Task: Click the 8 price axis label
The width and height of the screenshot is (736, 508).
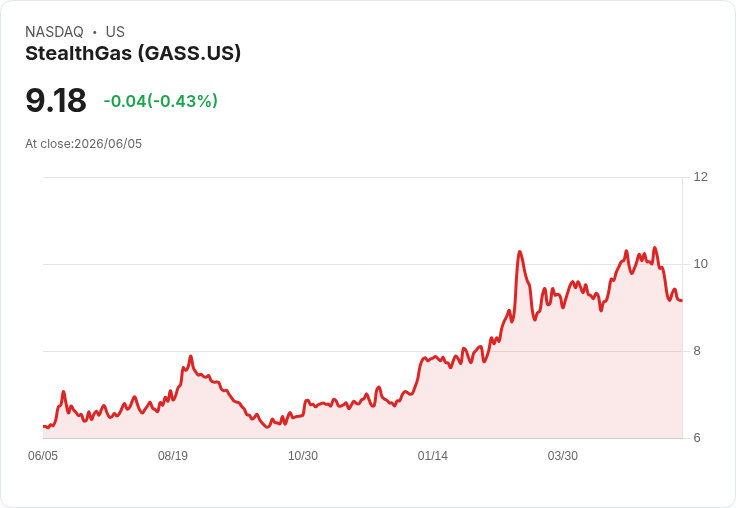Action: tap(697, 351)
